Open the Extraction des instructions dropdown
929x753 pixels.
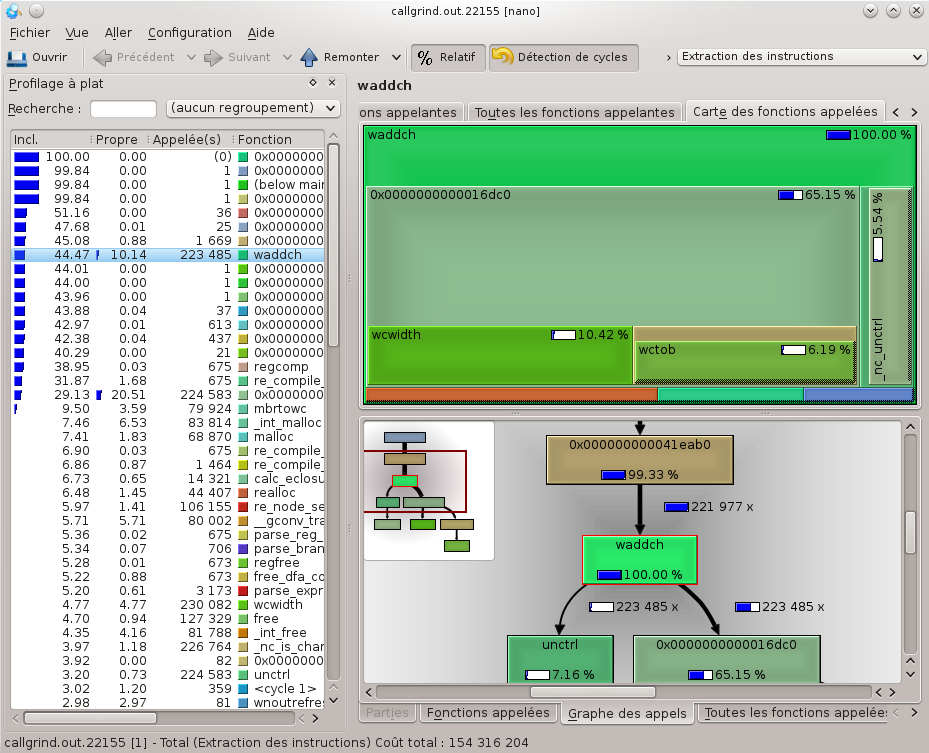(800, 57)
